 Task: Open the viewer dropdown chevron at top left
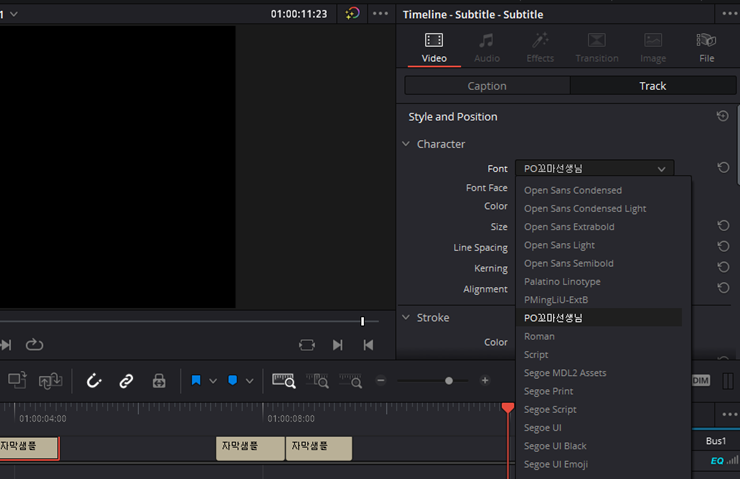pyautogui.click(x=14, y=14)
